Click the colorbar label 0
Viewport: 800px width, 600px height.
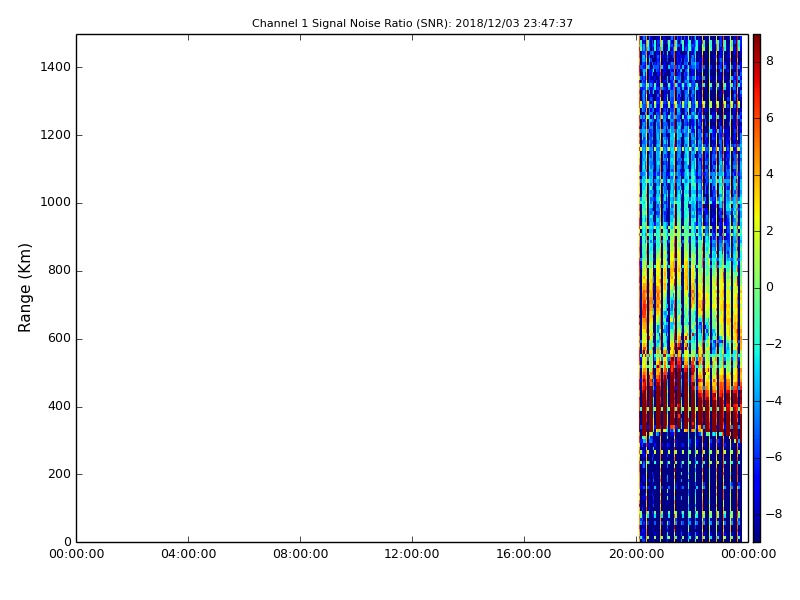770,287
